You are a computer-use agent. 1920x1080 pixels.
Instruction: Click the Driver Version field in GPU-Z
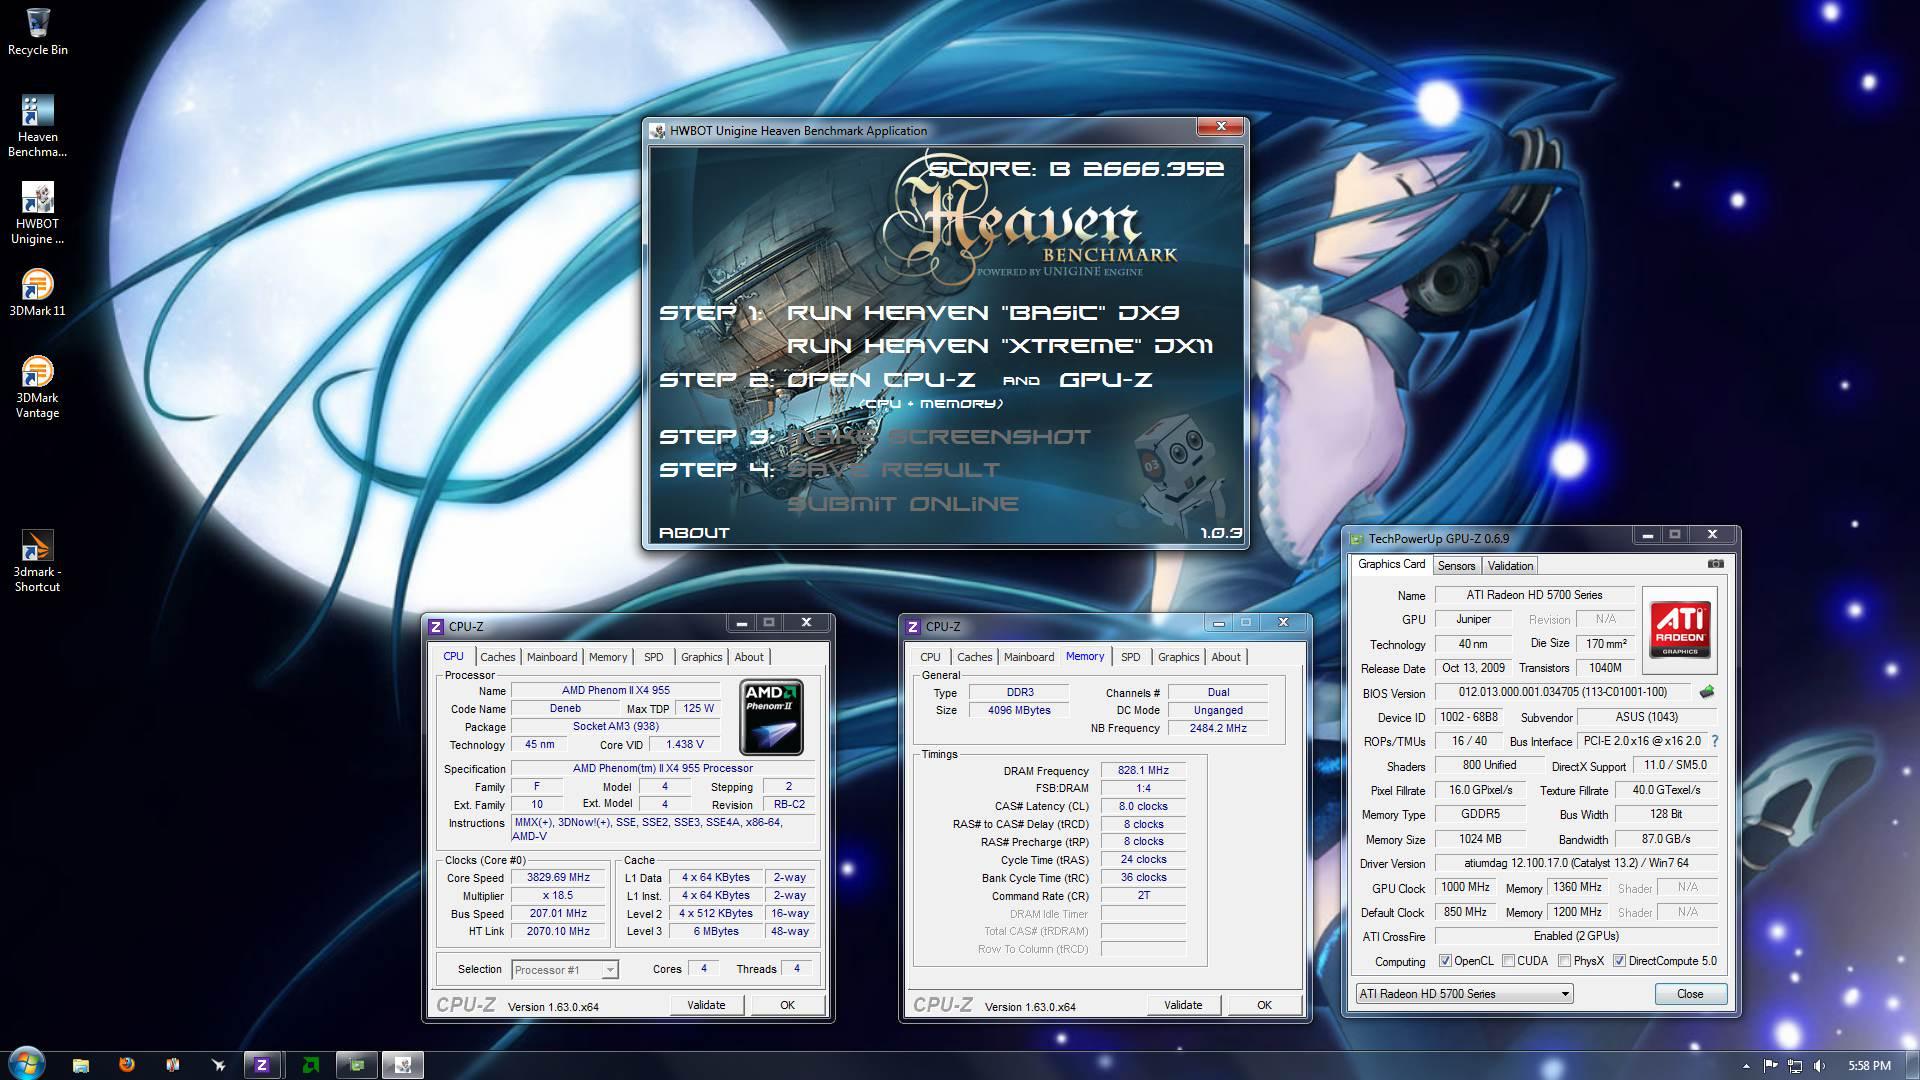coord(1576,863)
